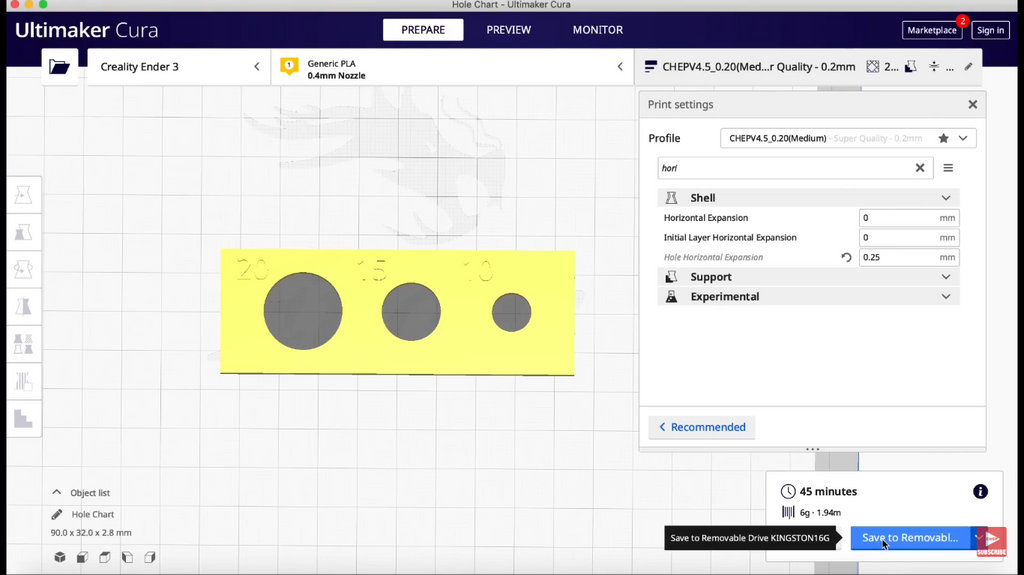Click the last tool icon in left toolbar
The width and height of the screenshot is (1024, 575).
pyautogui.click(x=24, y=418)
